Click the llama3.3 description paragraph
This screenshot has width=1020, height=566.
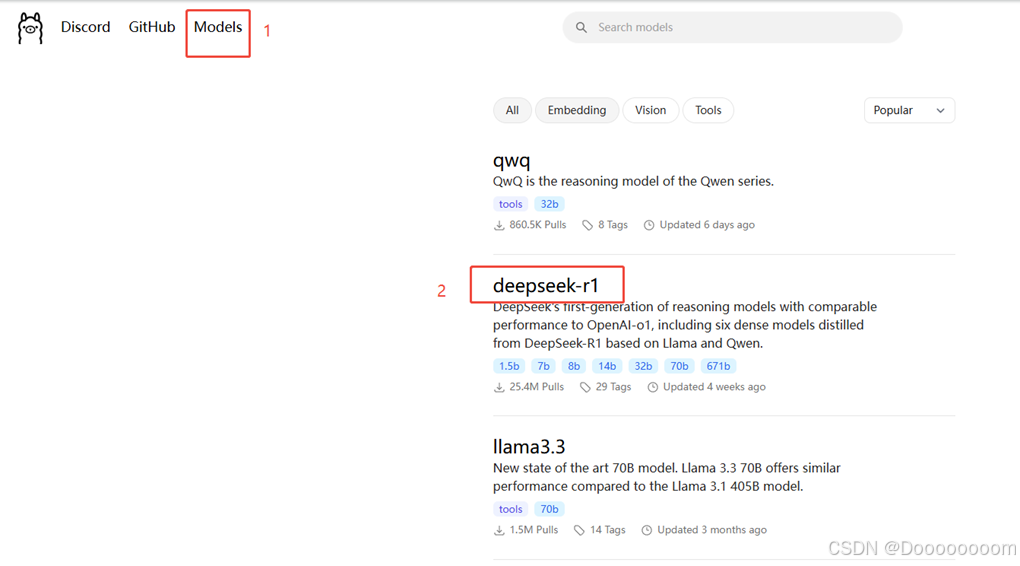[x=667, y=477]
